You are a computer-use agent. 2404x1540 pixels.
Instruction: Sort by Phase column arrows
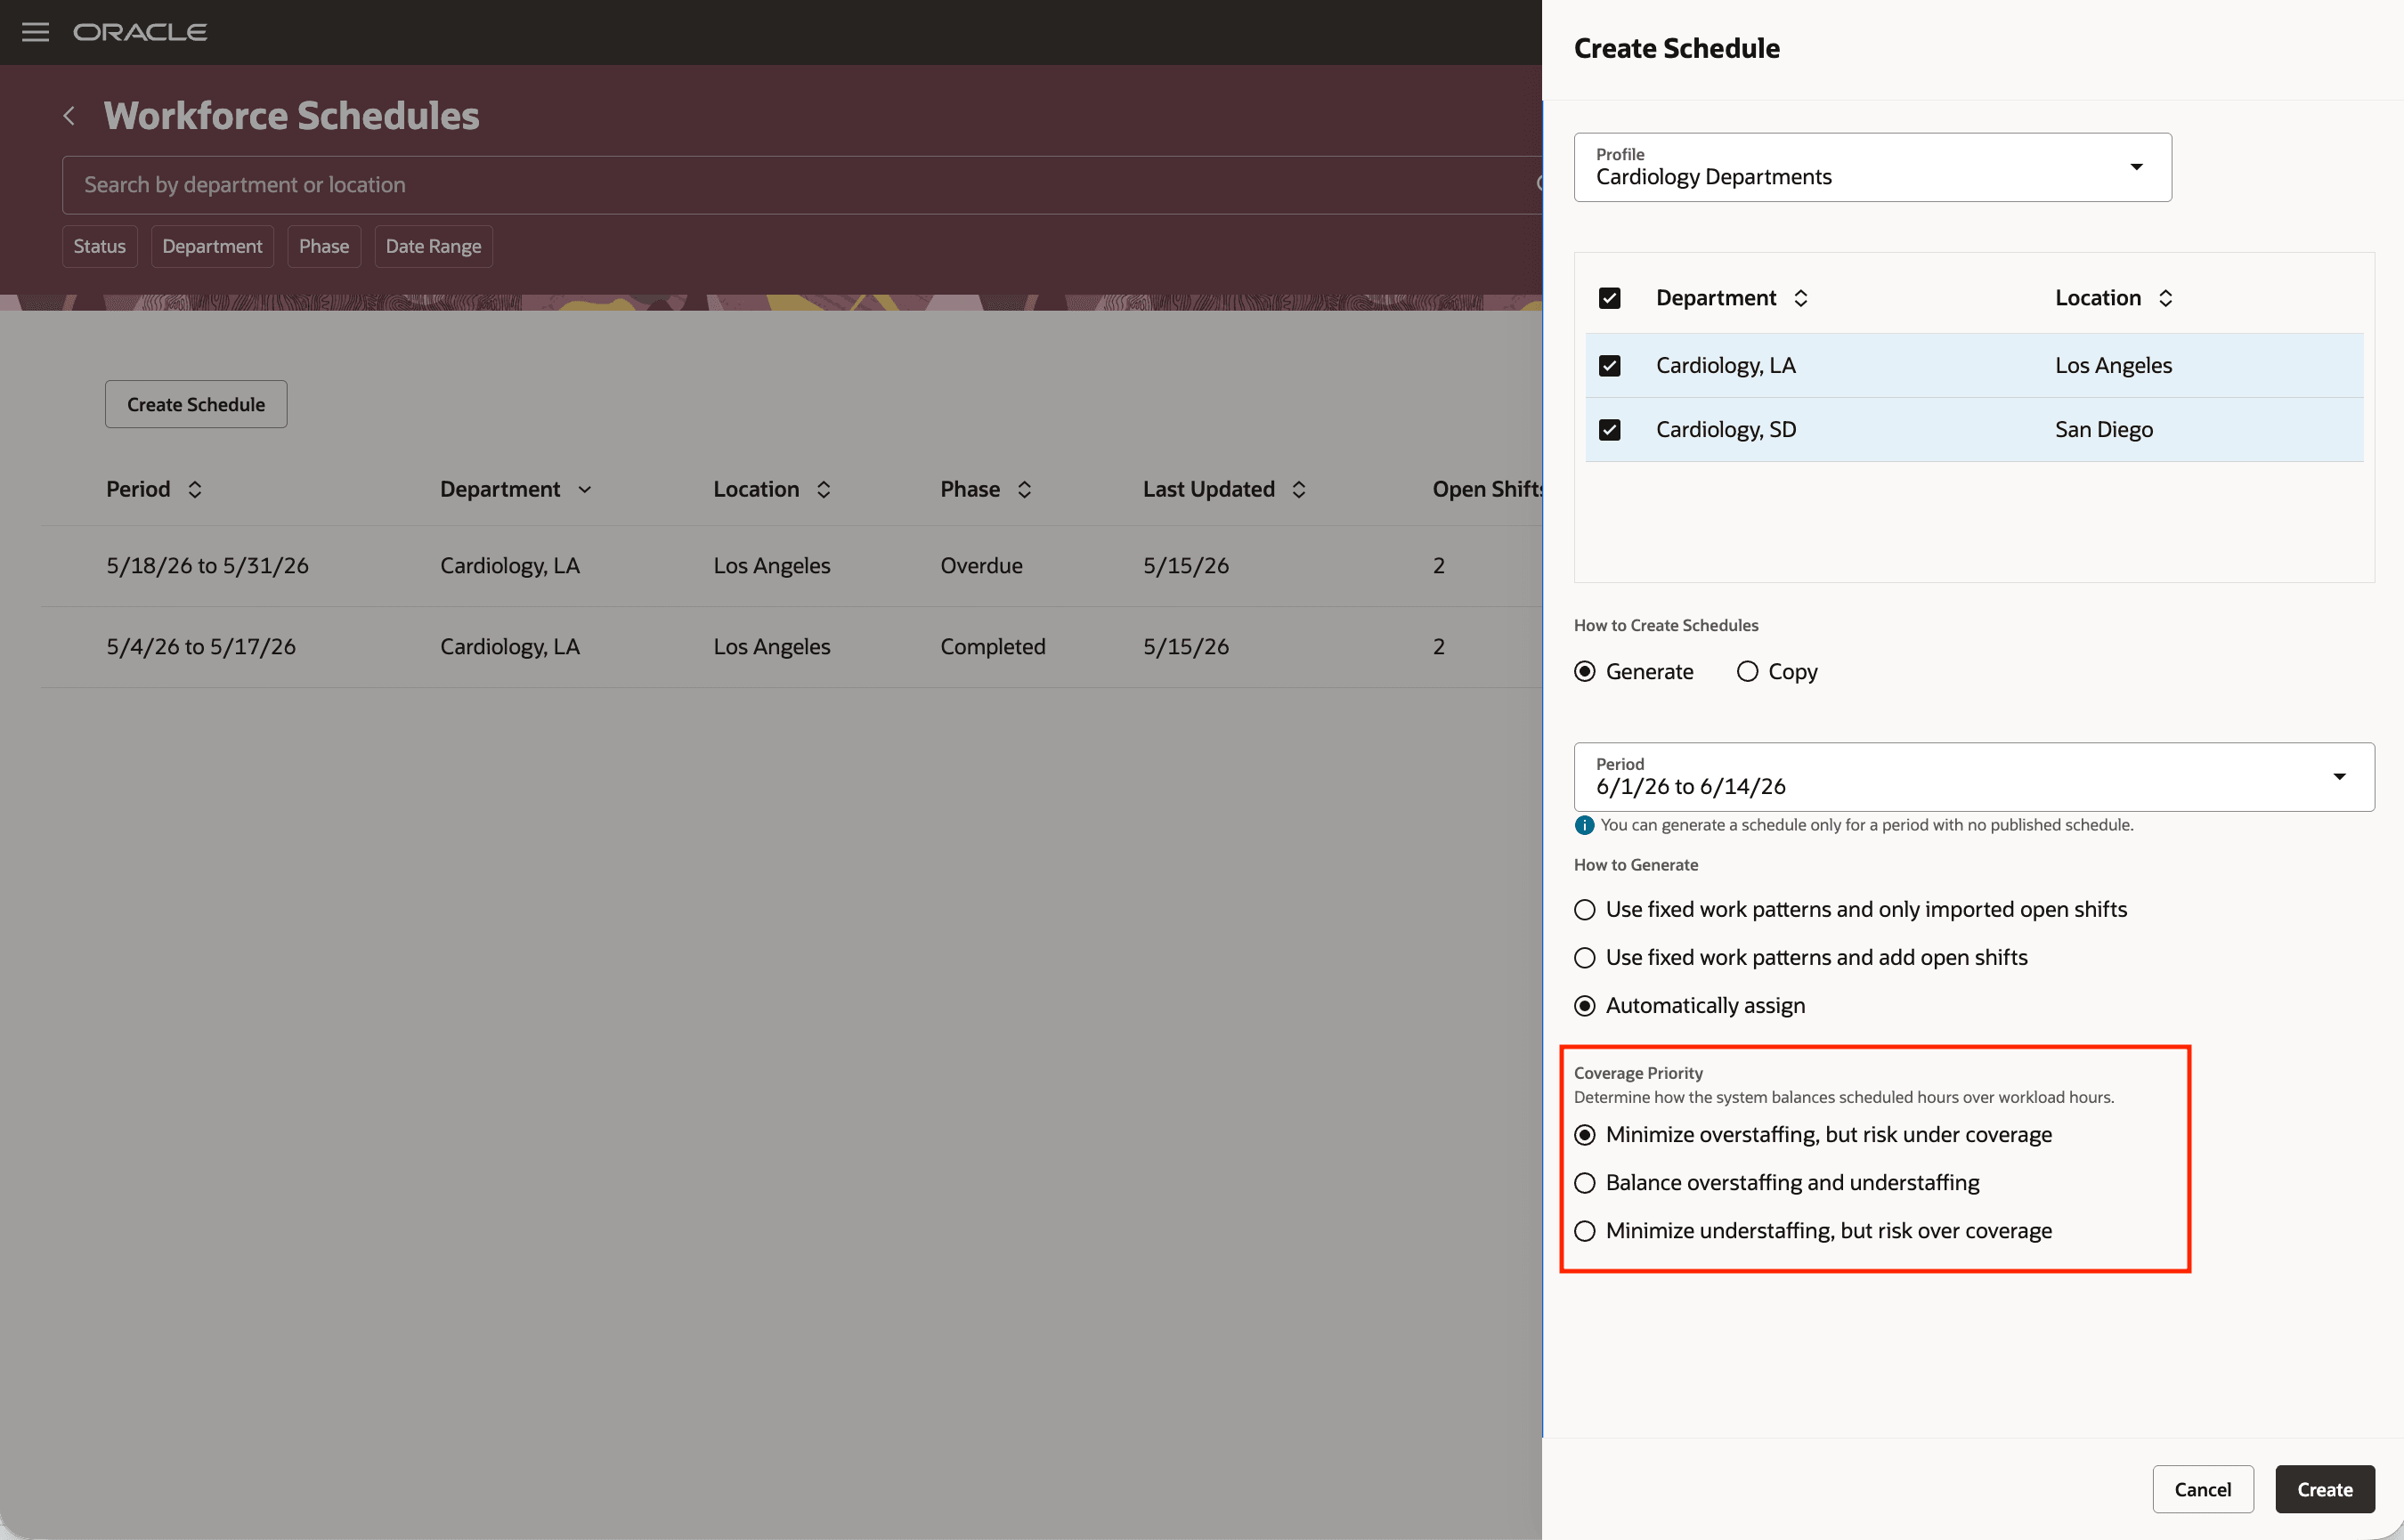tap(1024, 489)
